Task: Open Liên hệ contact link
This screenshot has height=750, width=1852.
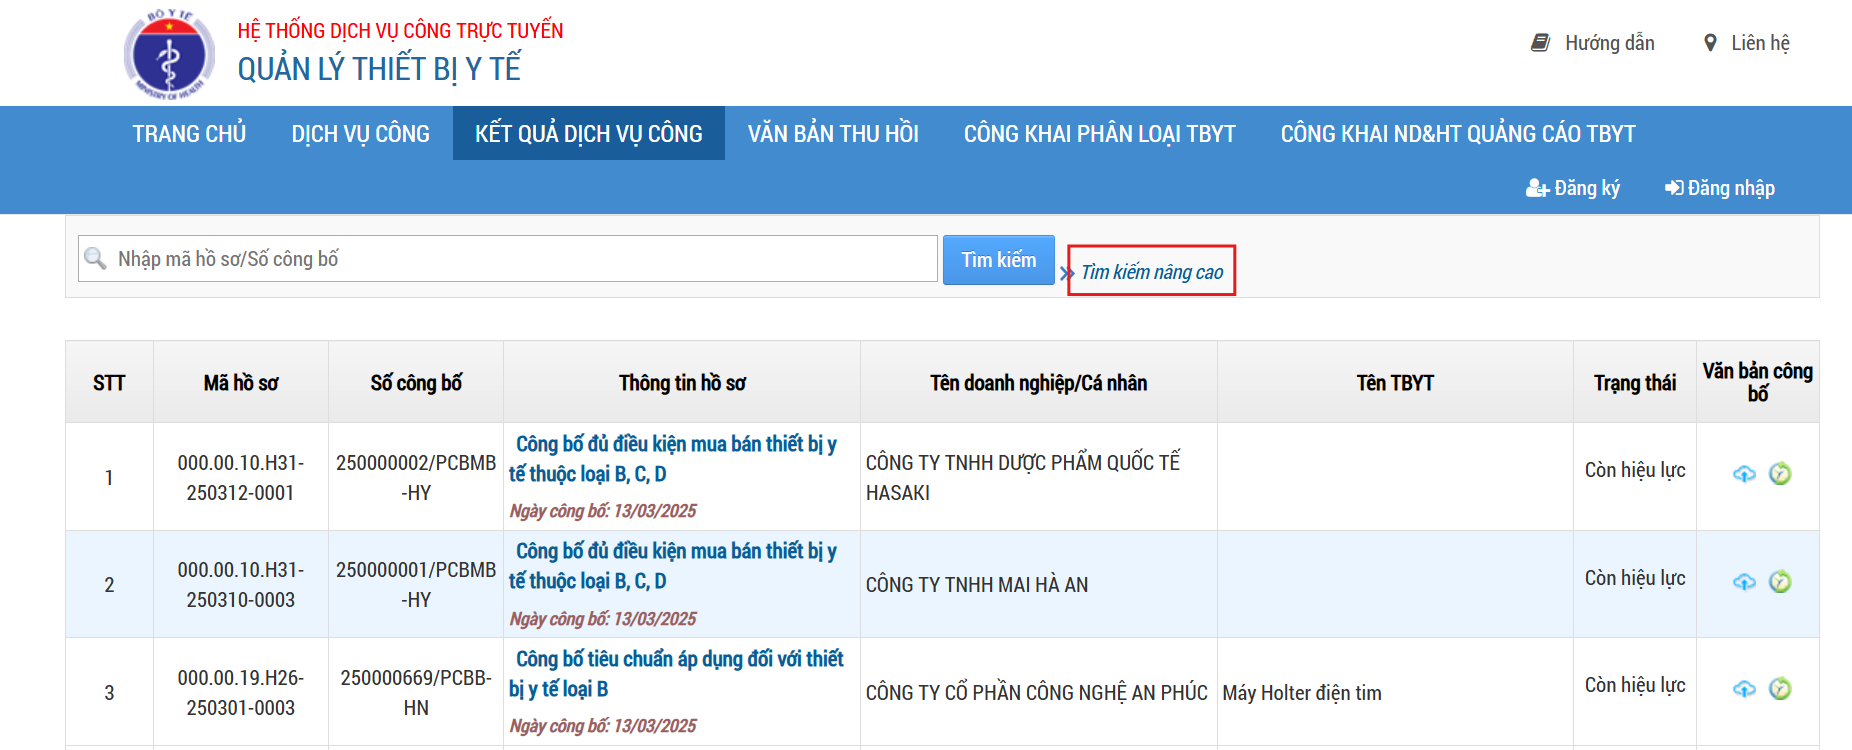Action: [1759, 43]
